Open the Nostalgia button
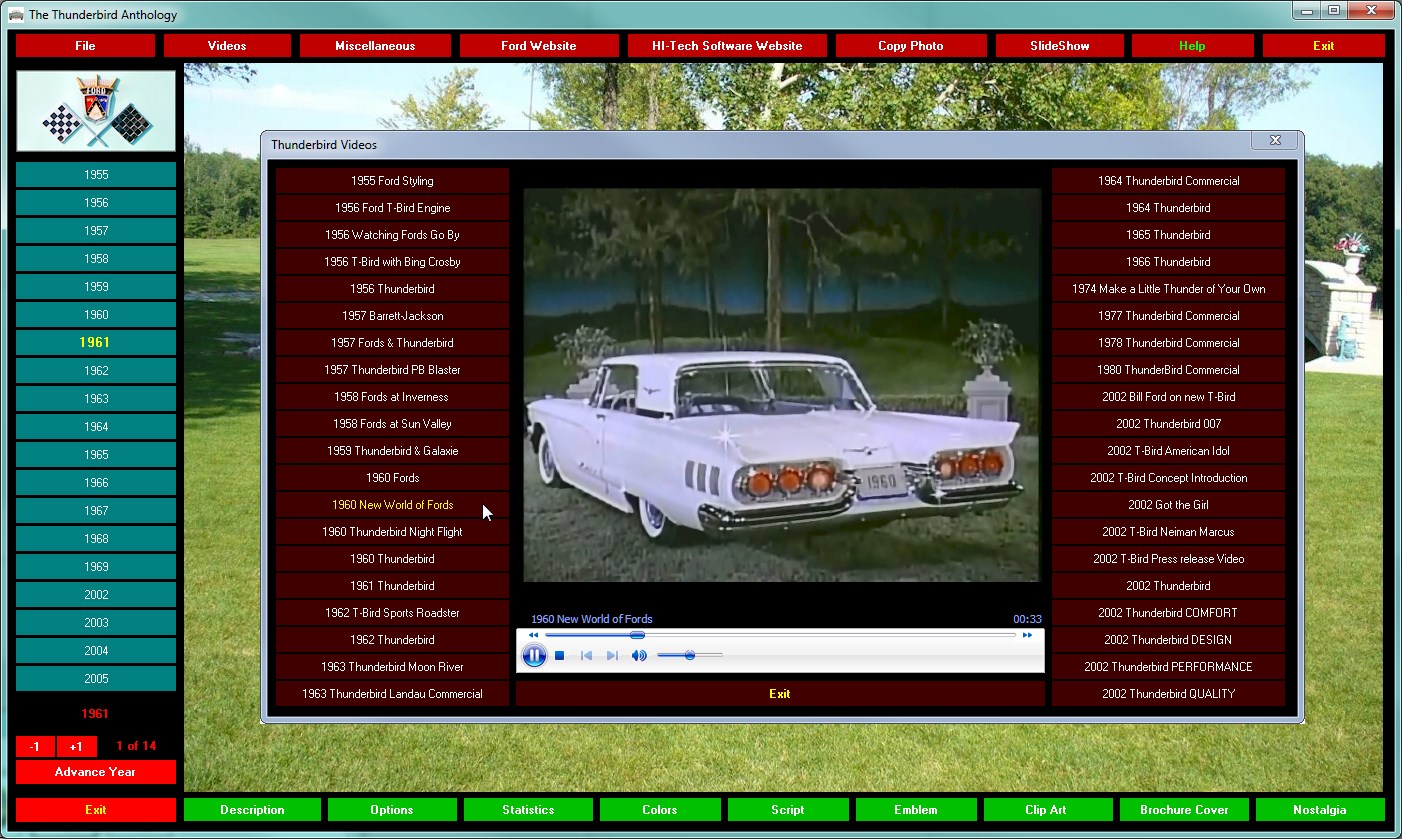The height and width of the screenshot is (839, 1402). pyautogui.click(x=1320, y=810)
